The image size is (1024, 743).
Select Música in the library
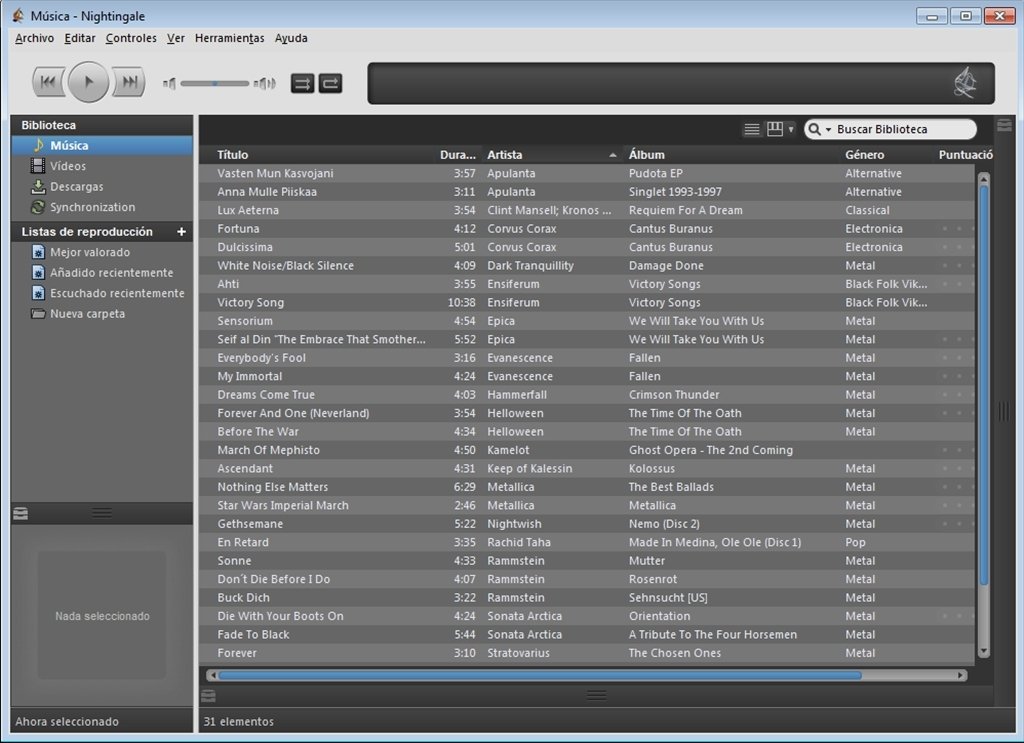102,146
